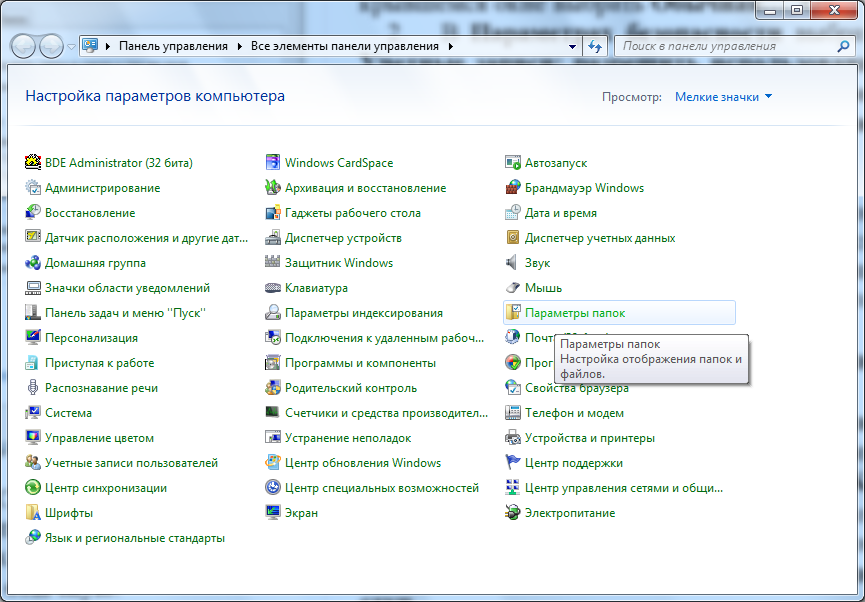Open the Клавиатура icon
This screenshot has width=865, height=602.
(273, 287)
